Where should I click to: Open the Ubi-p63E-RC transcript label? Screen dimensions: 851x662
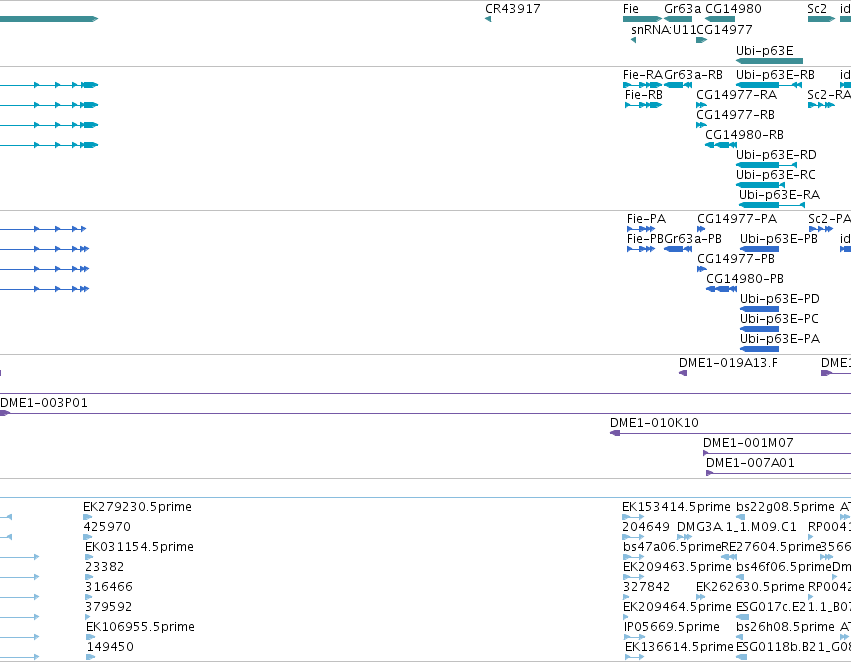point(776,175)
